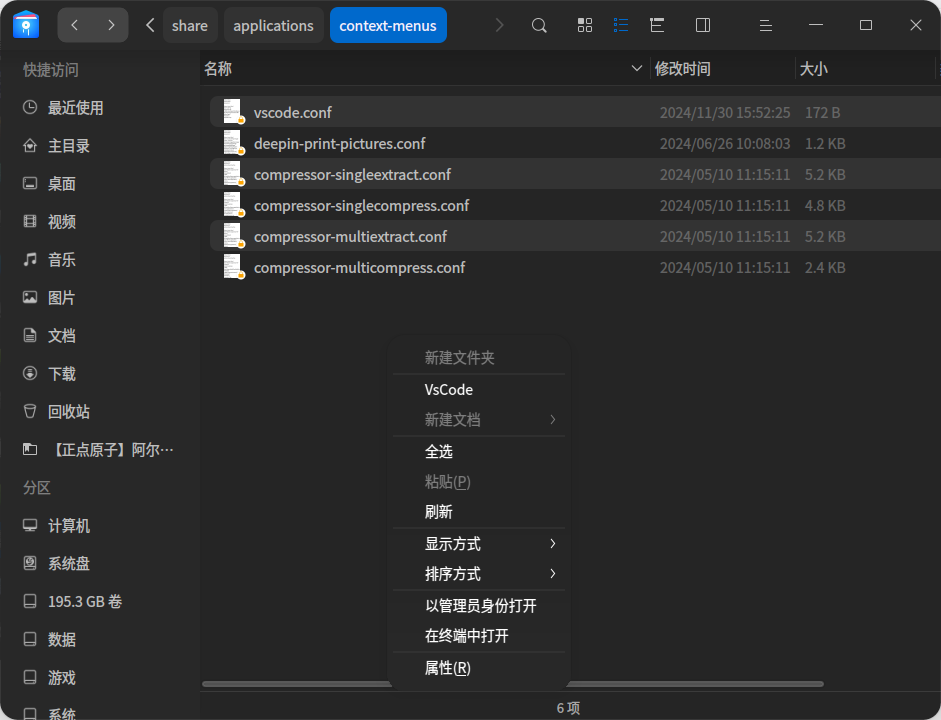Expand the 新建文档 submenu arrow
The height and width of the screenshot is (720, 941).
(x=553, y=420)
